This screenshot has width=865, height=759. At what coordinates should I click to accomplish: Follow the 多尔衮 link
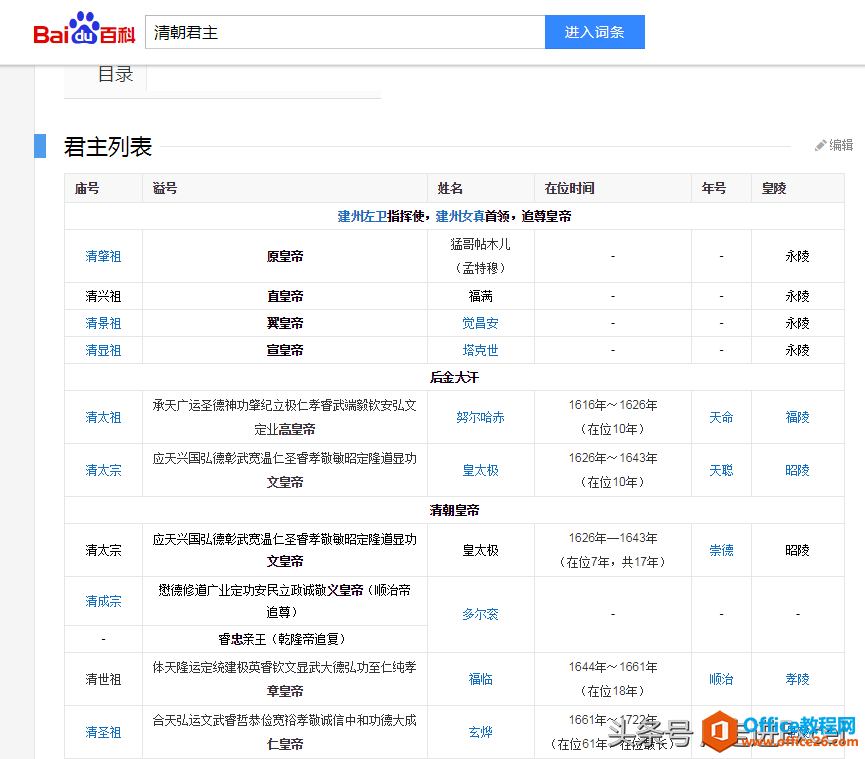[480, 614]
